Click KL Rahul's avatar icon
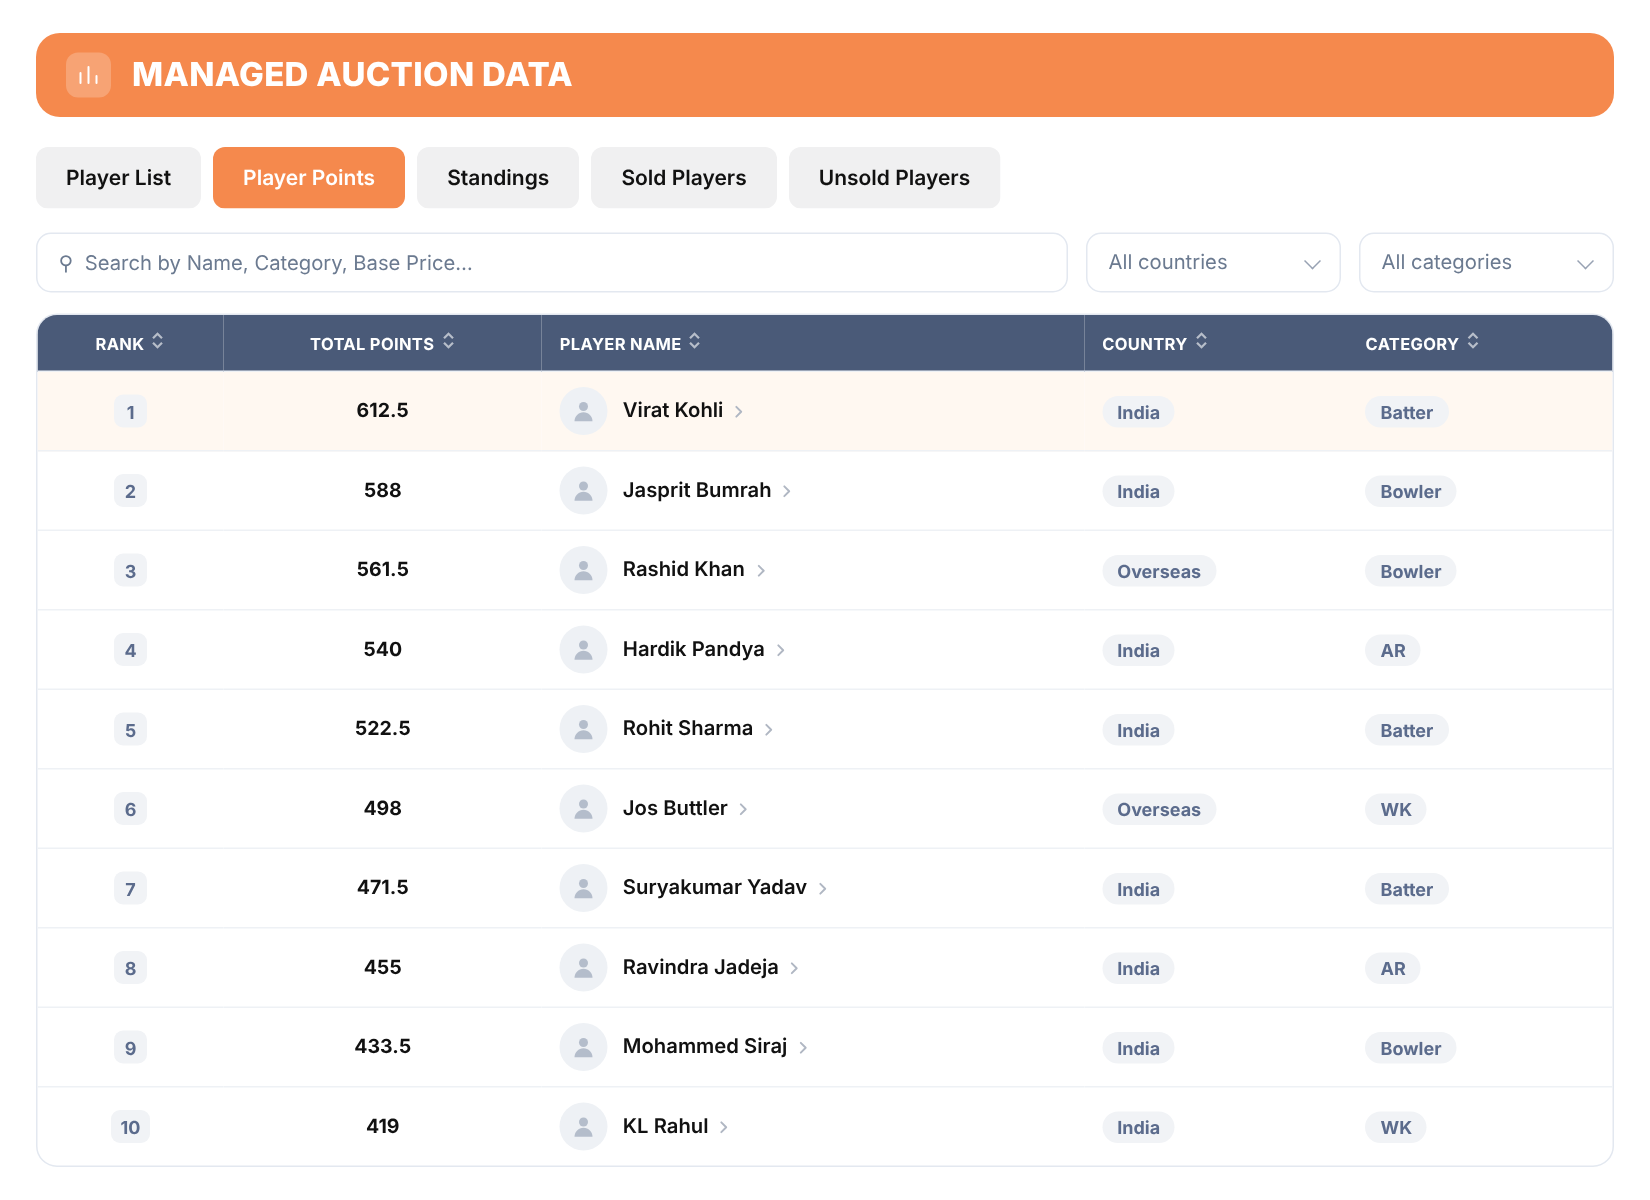This screenshot has width=1650, height=1200. pyautogui.click(x=584, y=1127)
